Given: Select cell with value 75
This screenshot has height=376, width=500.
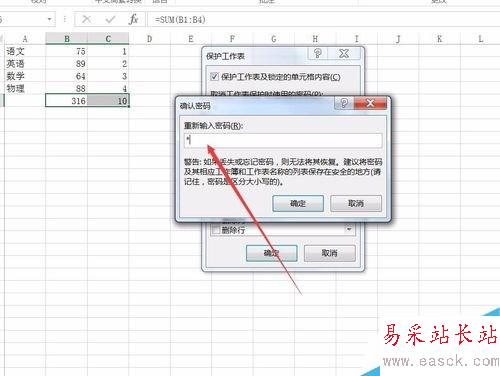Looking at the screenshot, I should pos(67,51).
